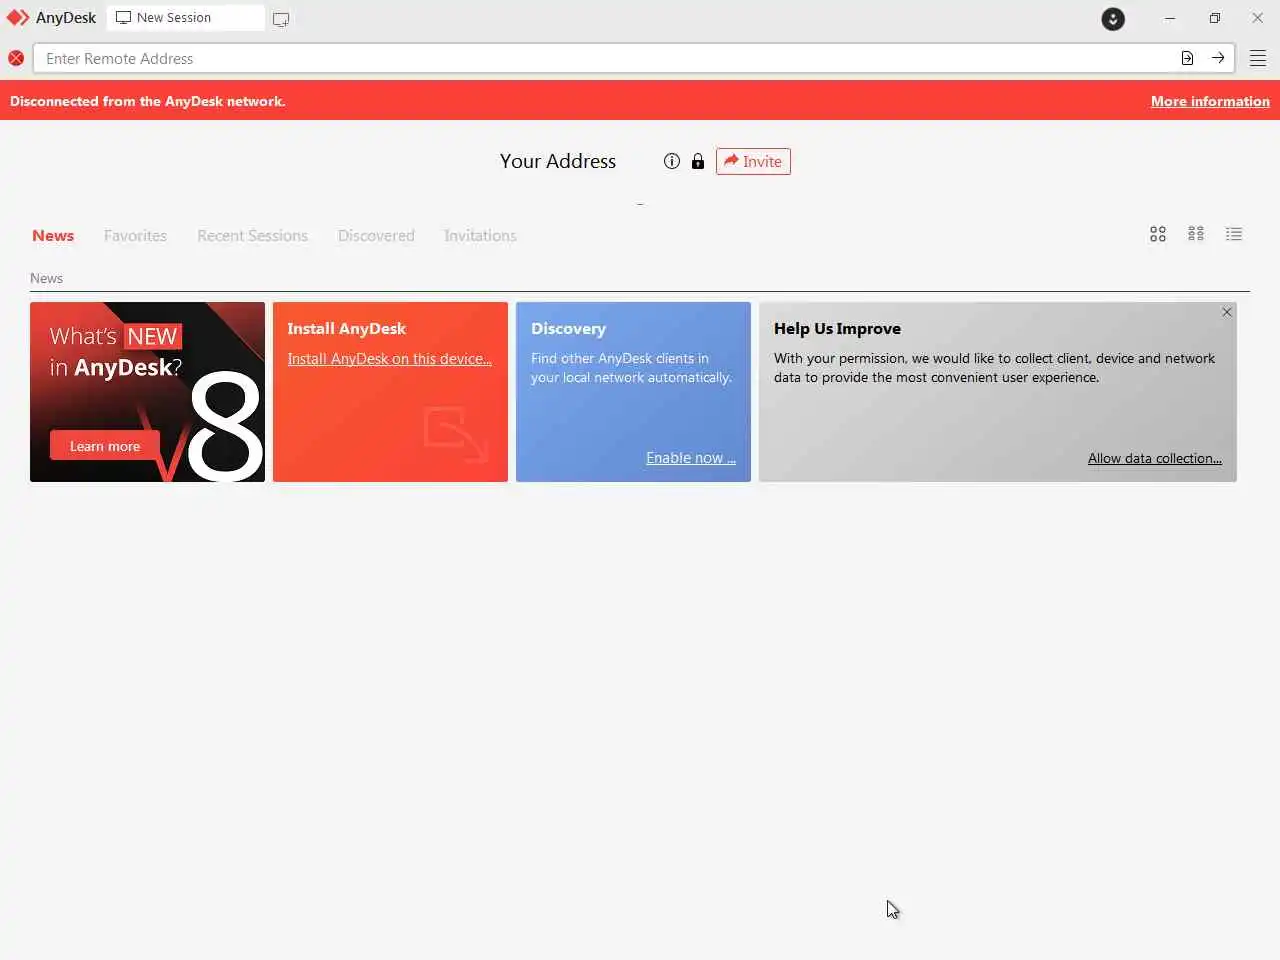This screenshot has height=960, width=1280.
Task: Open the News tab
Action: 53,236
